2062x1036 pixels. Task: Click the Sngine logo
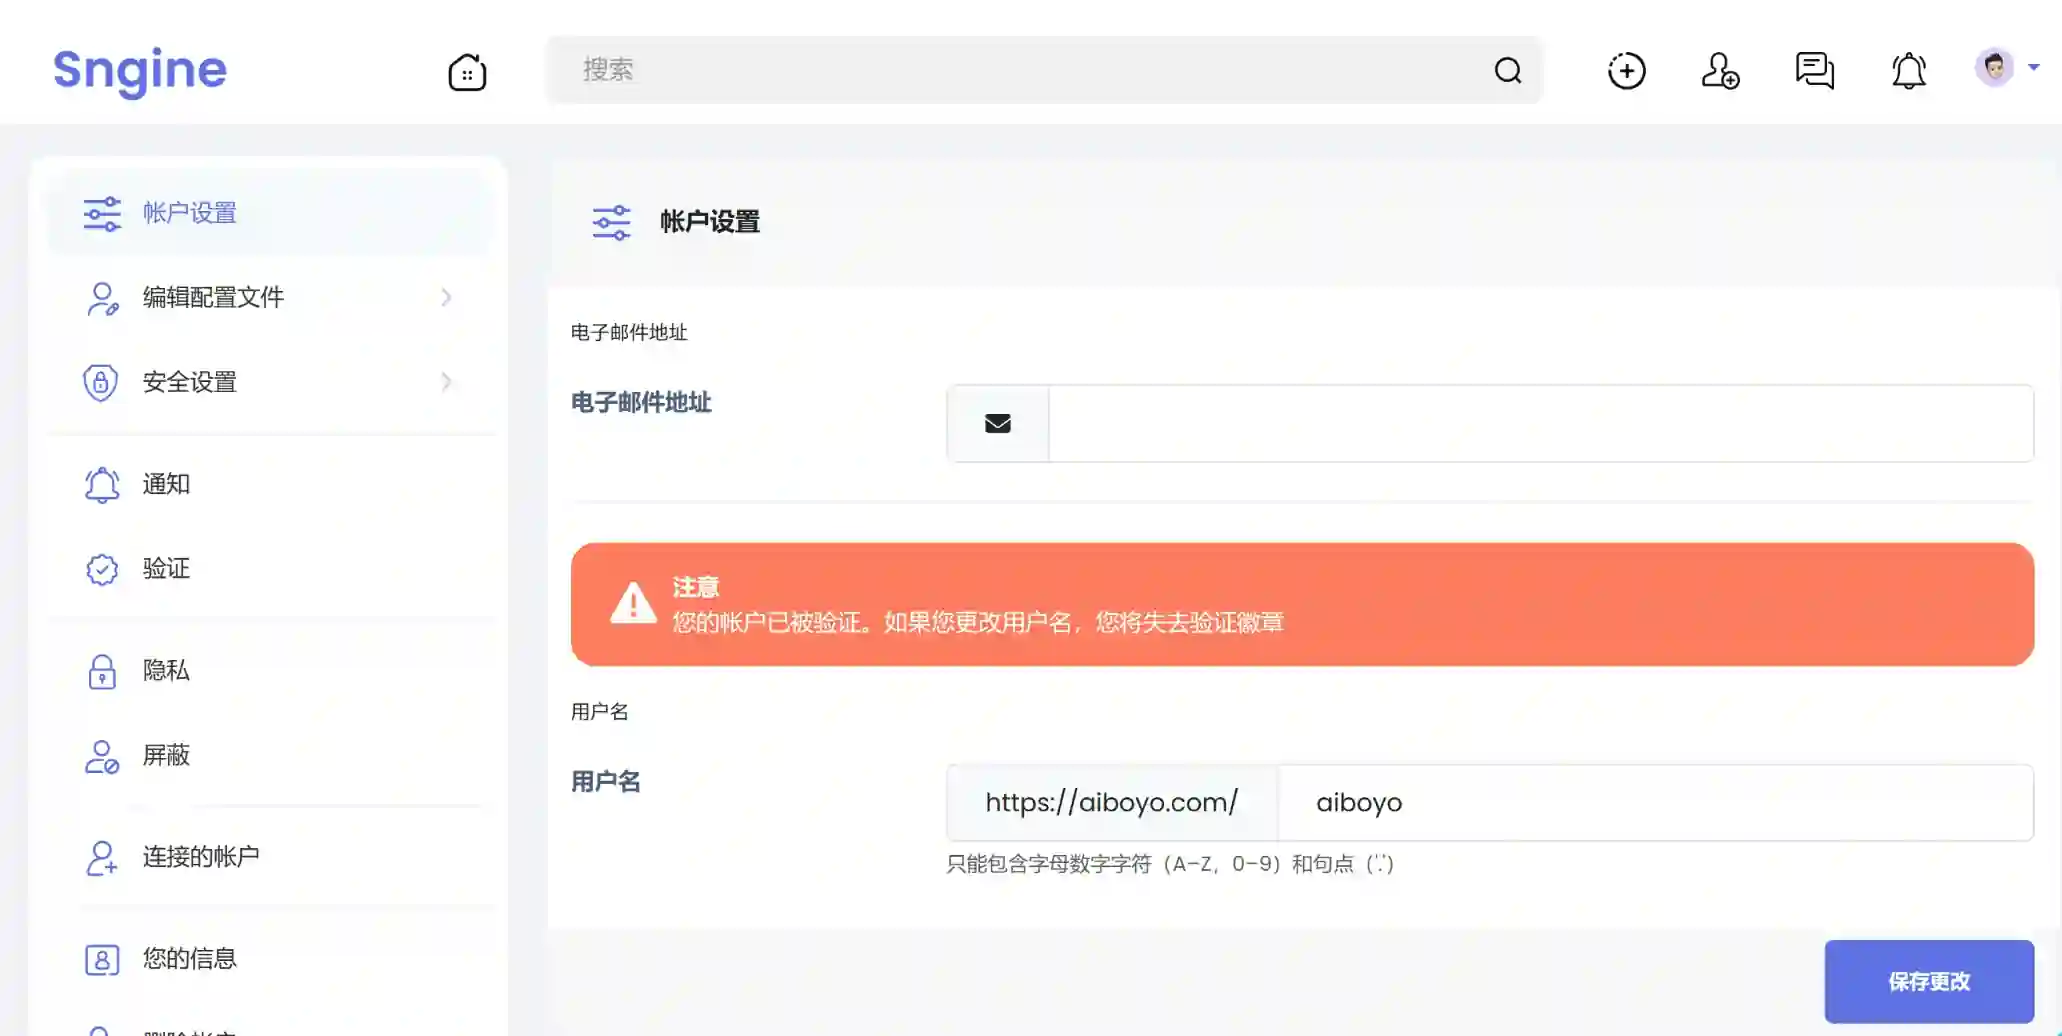140,70
